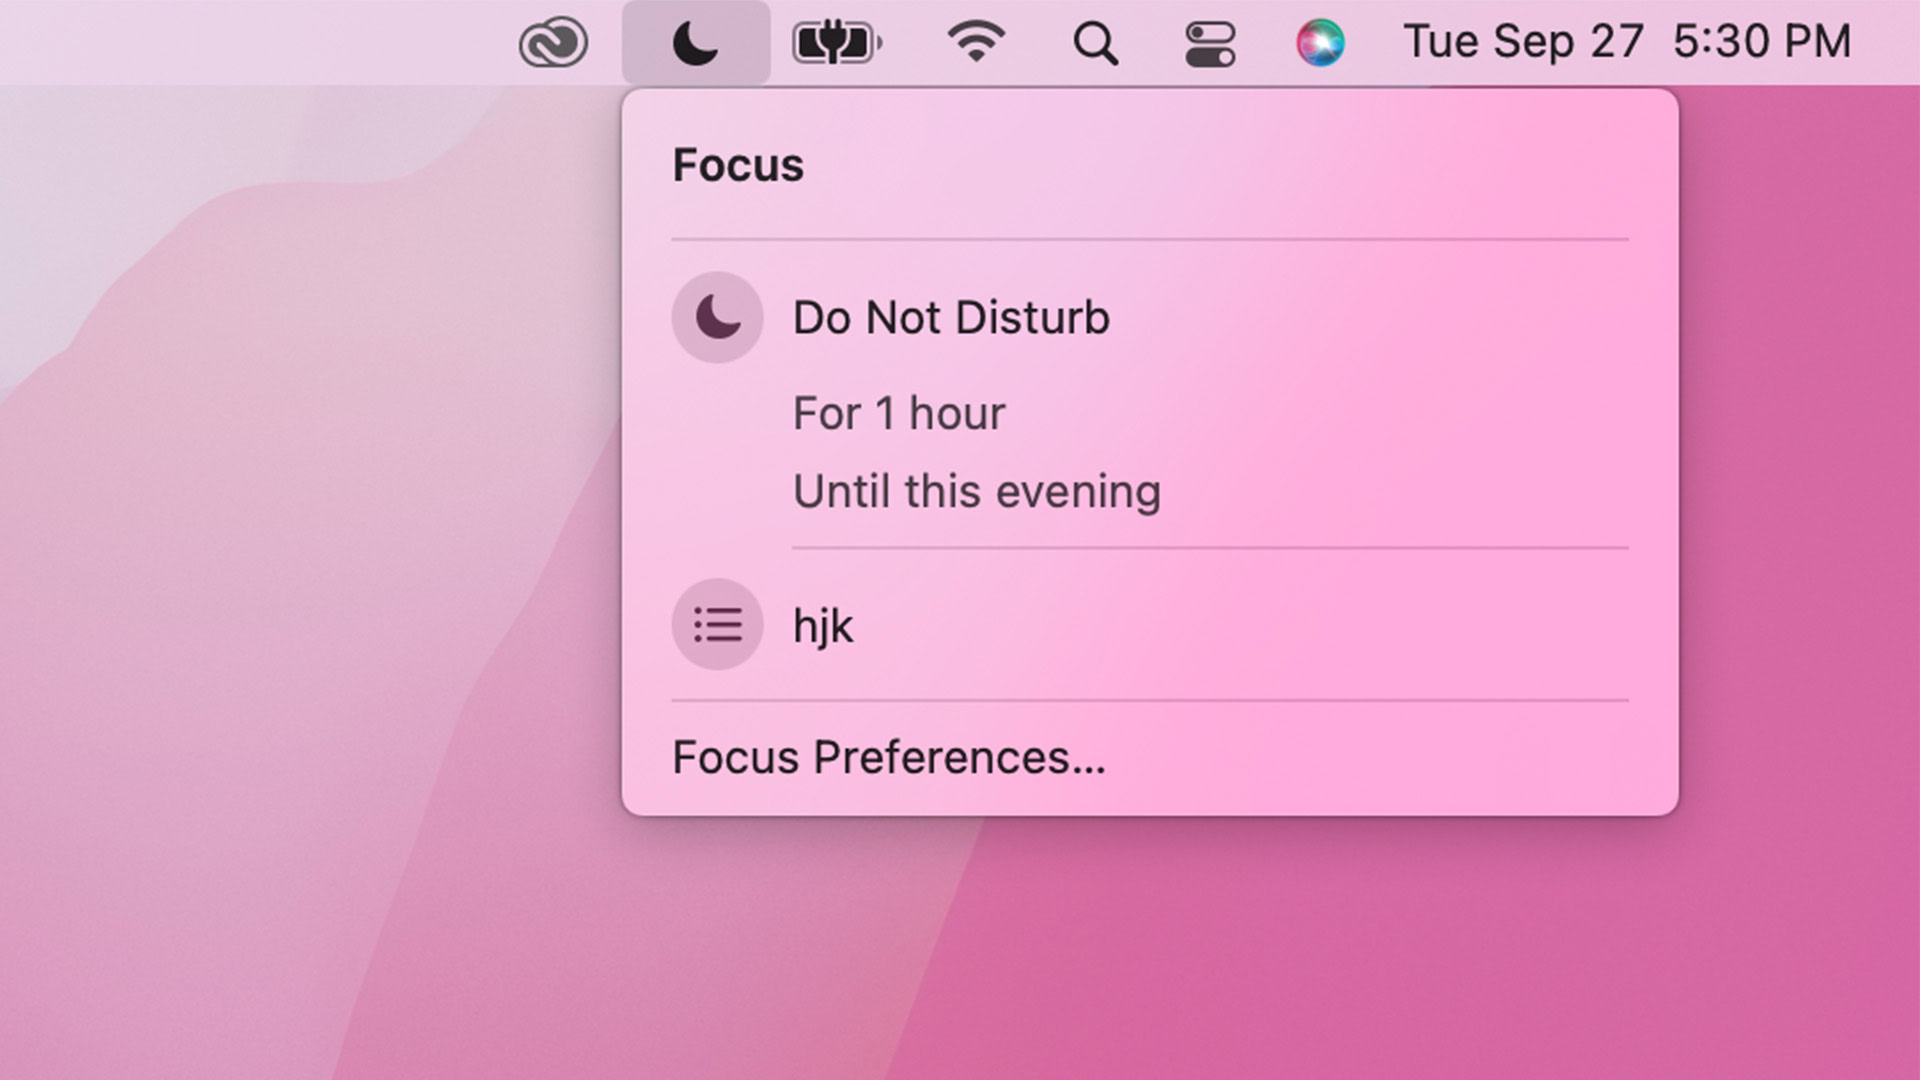Viewport: 1920px width, 1080px height.
Task: Open the battery status icon
Action: (836, 43)
